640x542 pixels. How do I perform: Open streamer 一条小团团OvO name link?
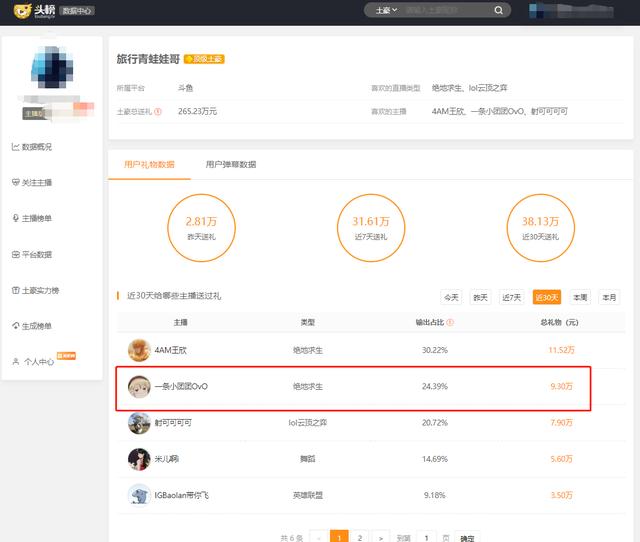181,387
